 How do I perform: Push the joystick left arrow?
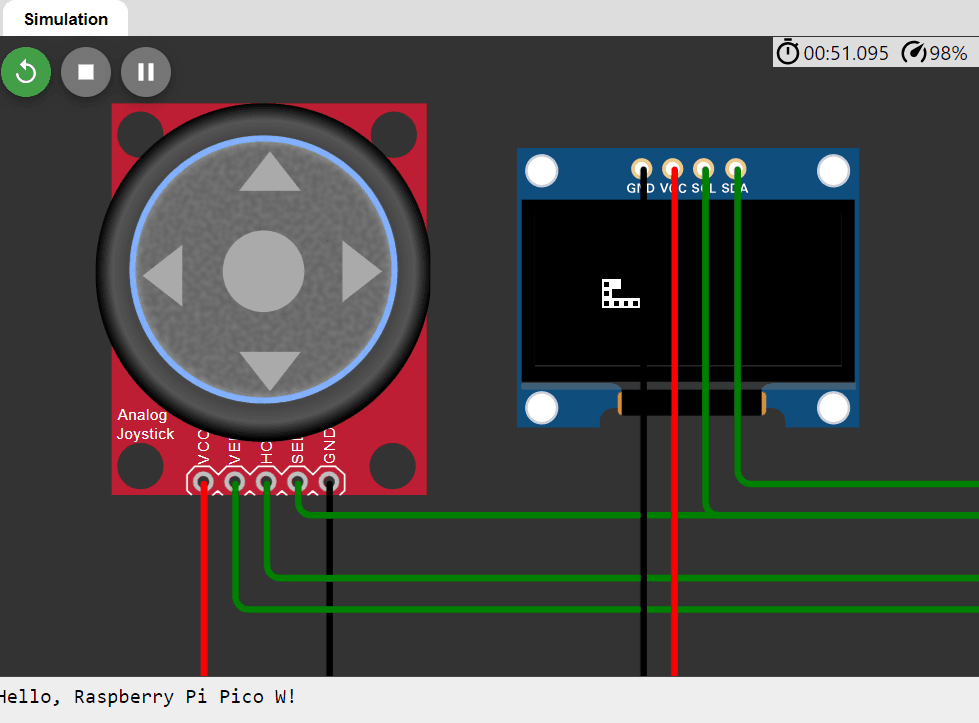[164, 273]
